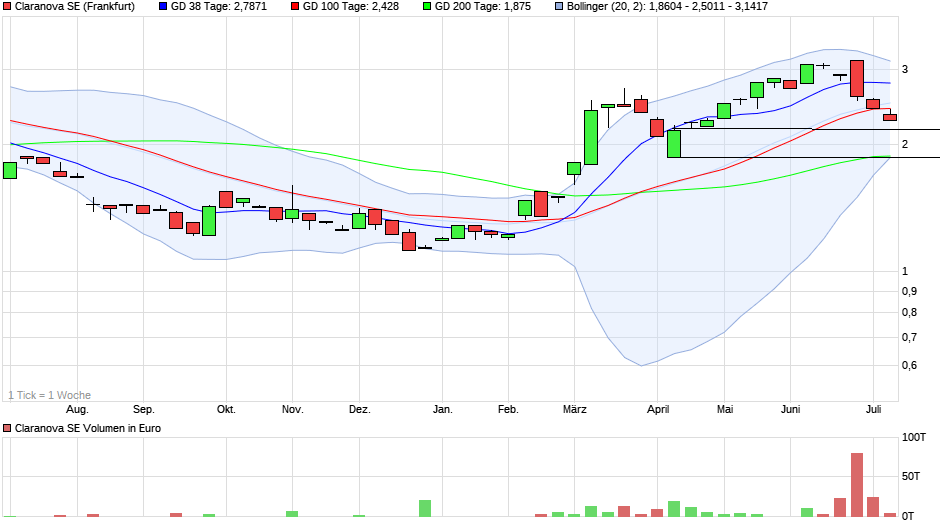Image resolution: width=940 pixels, height=526 pixels.
Task: Click the large red candle in late June
Action: pyautogui.click(x=857, y=79)
